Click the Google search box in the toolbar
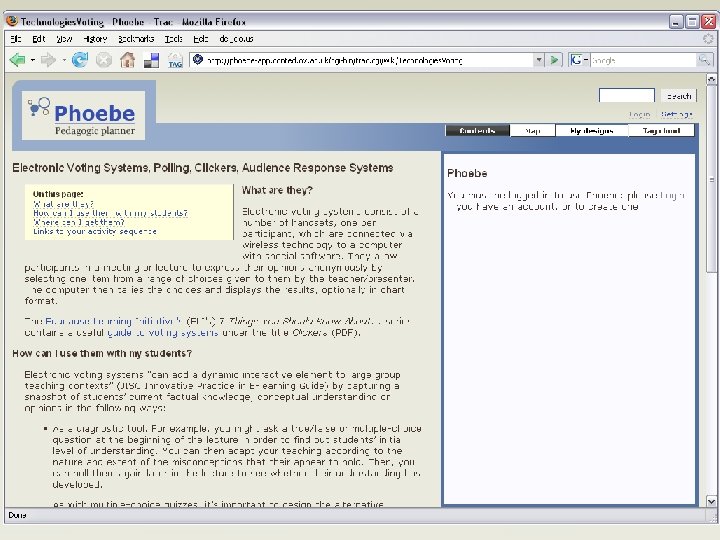Screen dimensions: 720x540 642,60
